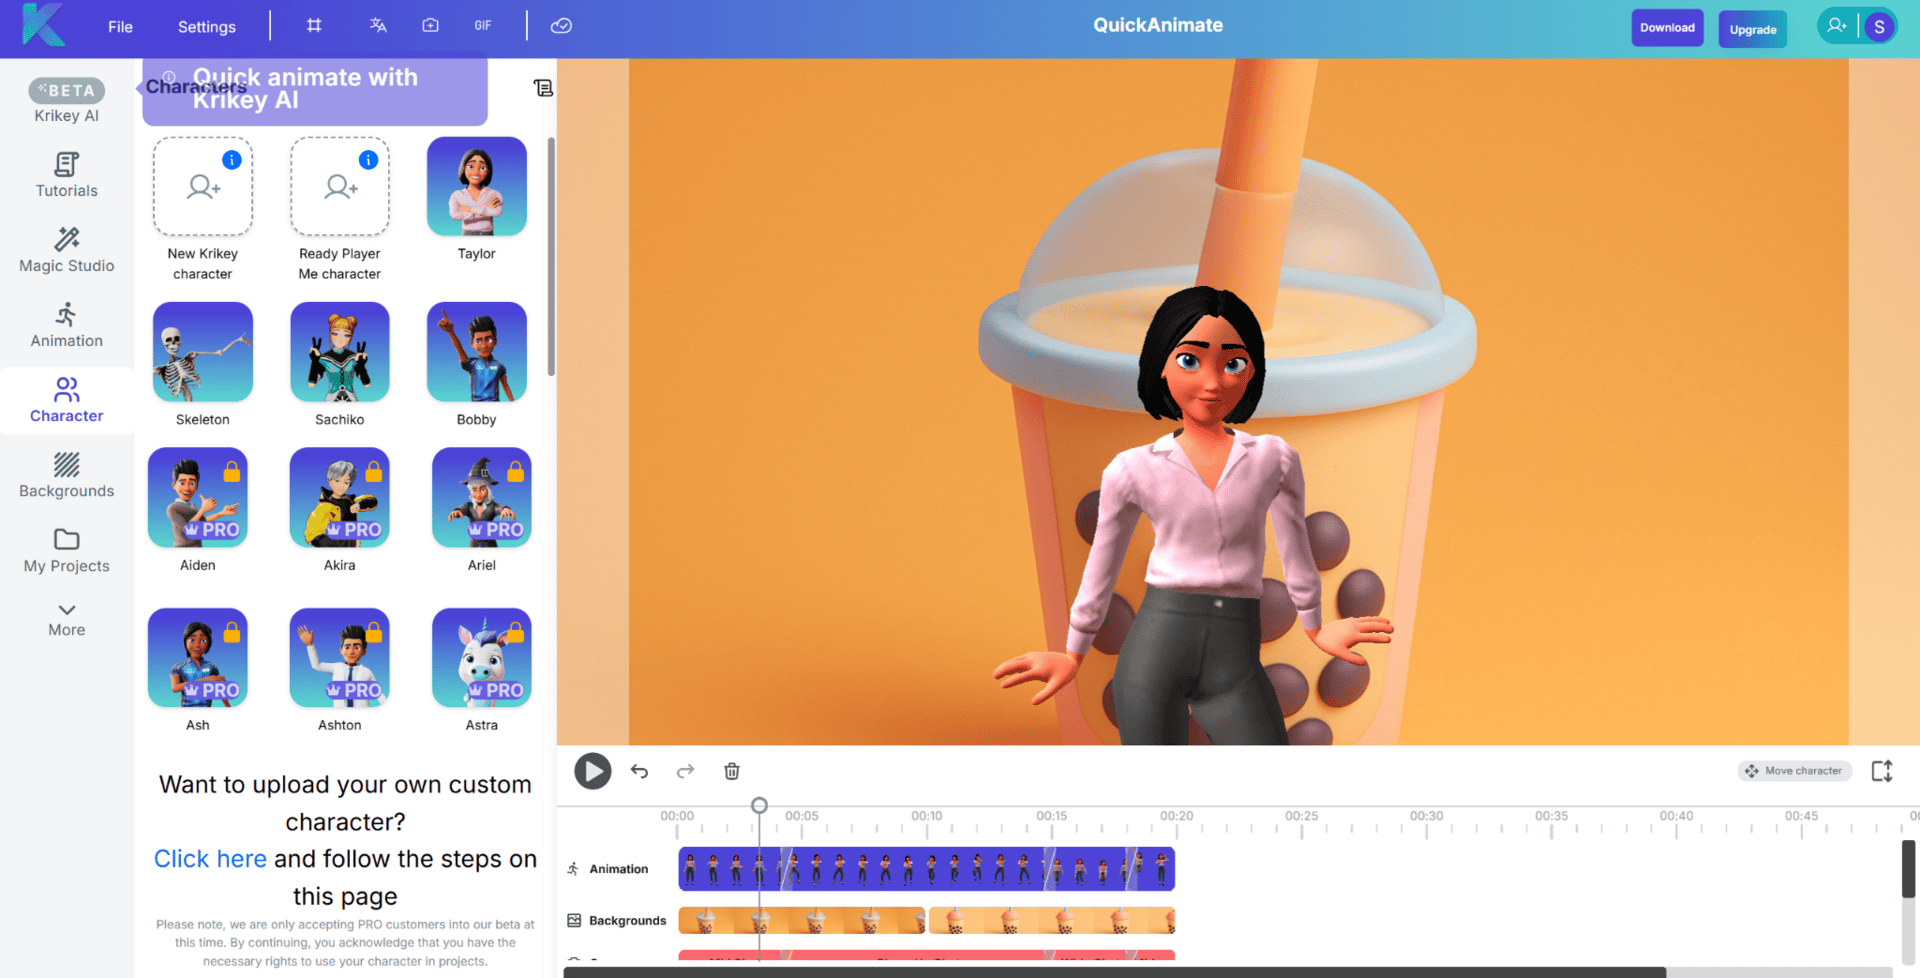This screenshot has height=978, width=1920.
Task: Click the Animation track running figure icon
Action: (x=573, y=869)
